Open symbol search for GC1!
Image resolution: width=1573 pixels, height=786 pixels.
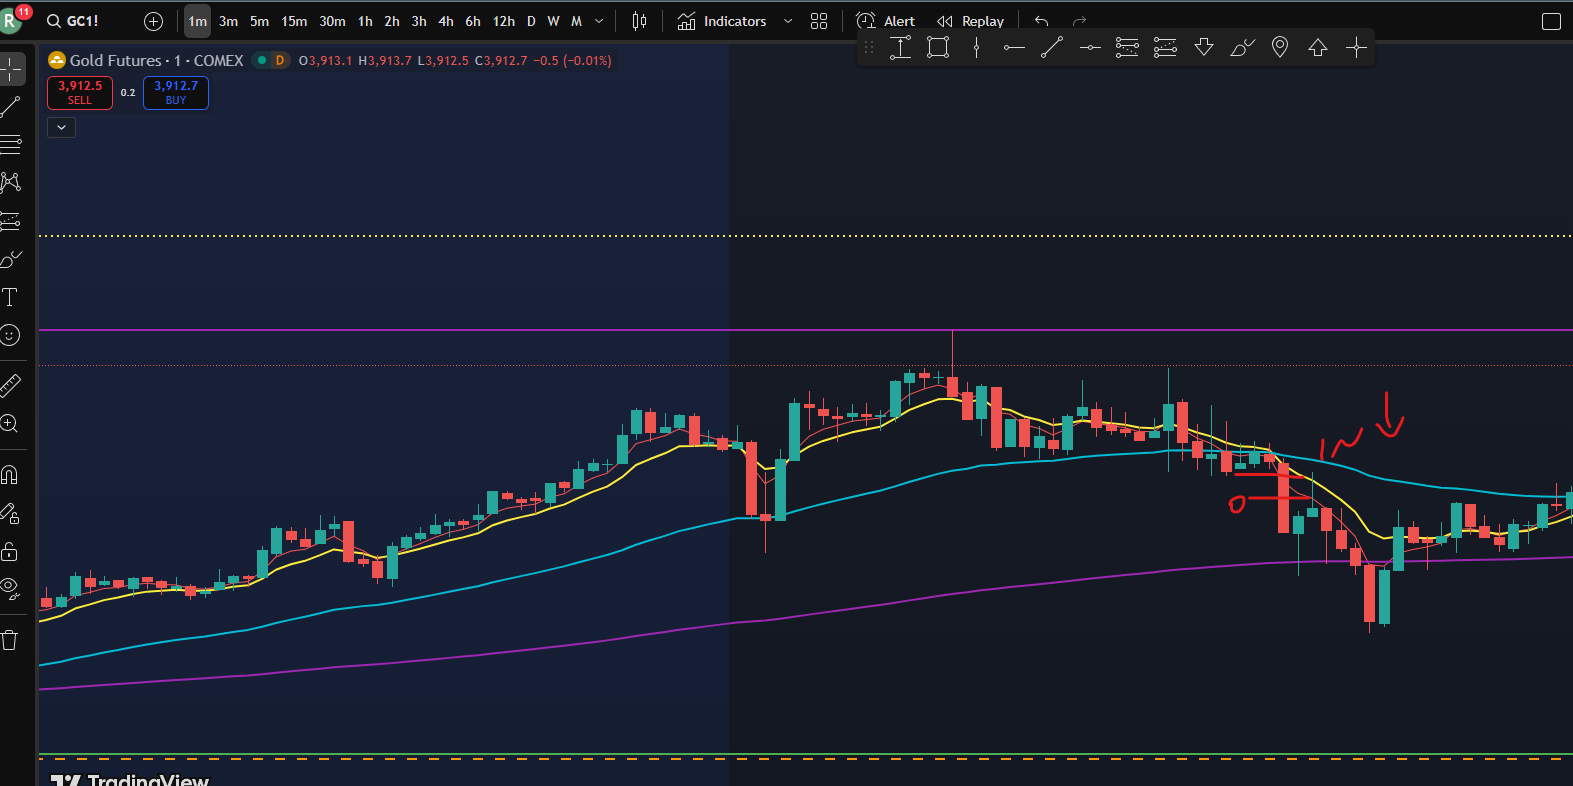click(x=73, y=21)
